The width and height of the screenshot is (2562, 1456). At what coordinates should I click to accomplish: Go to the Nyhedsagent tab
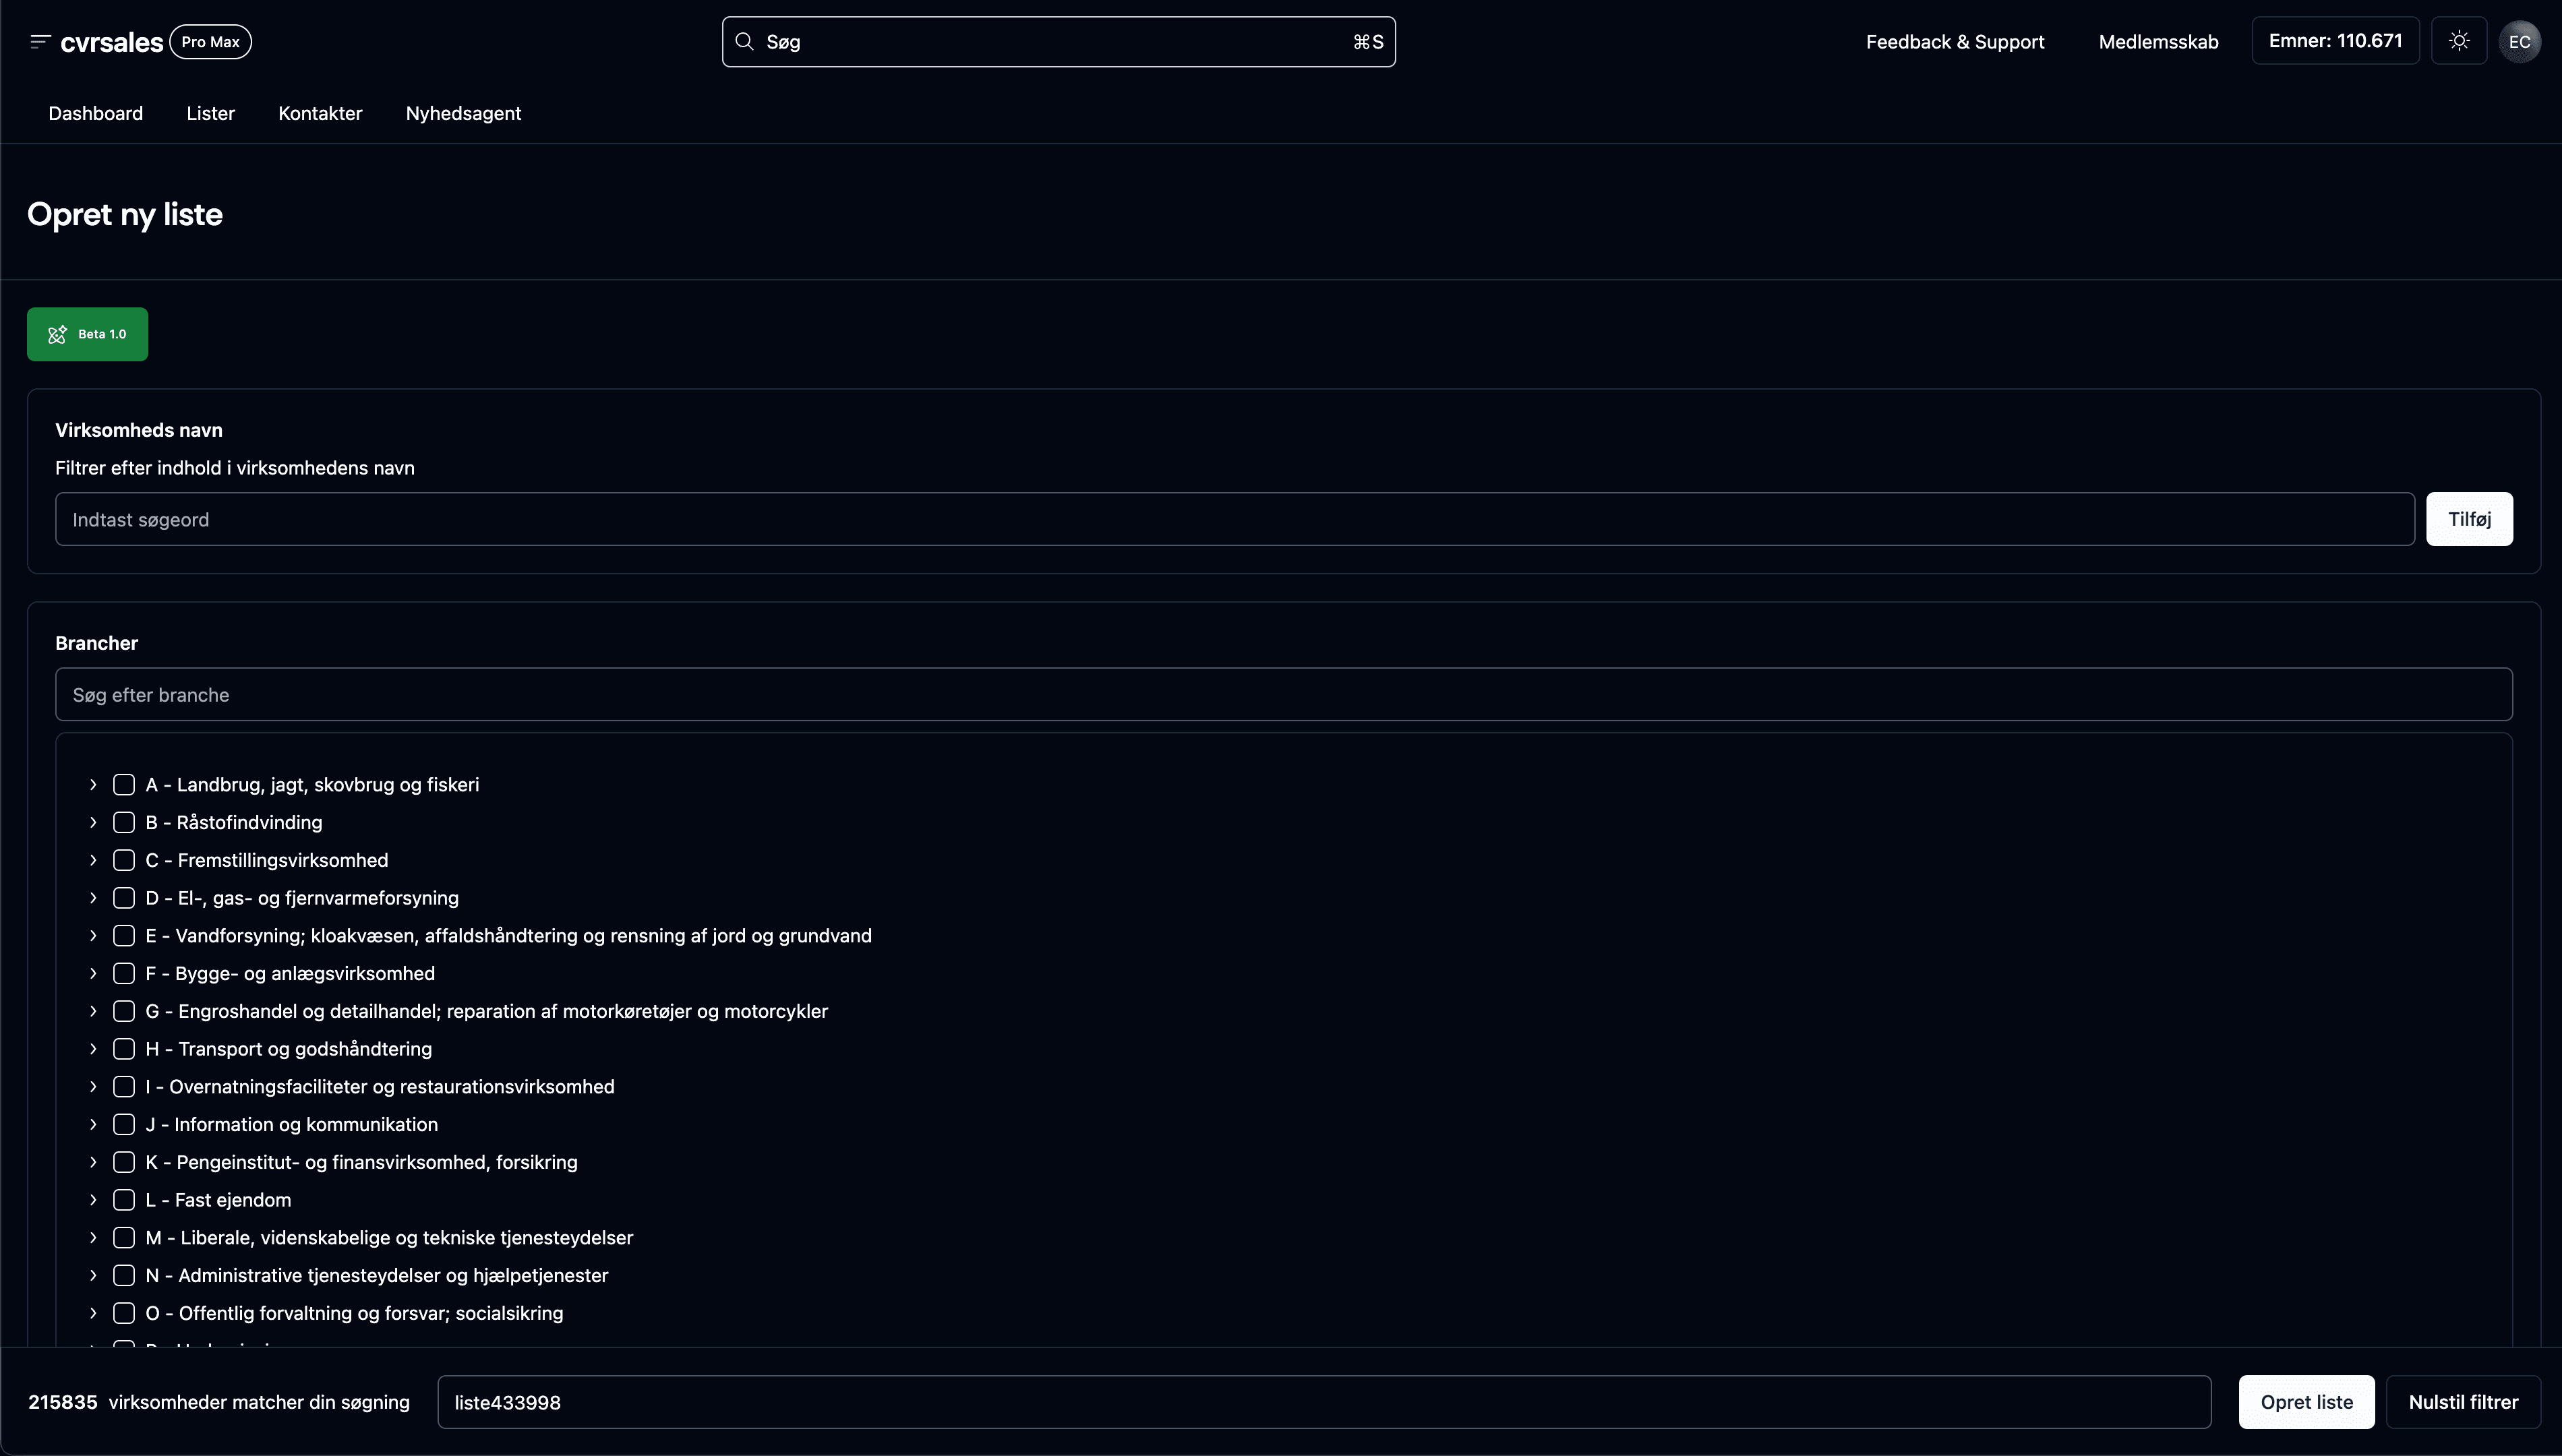(x=463, y=113)
